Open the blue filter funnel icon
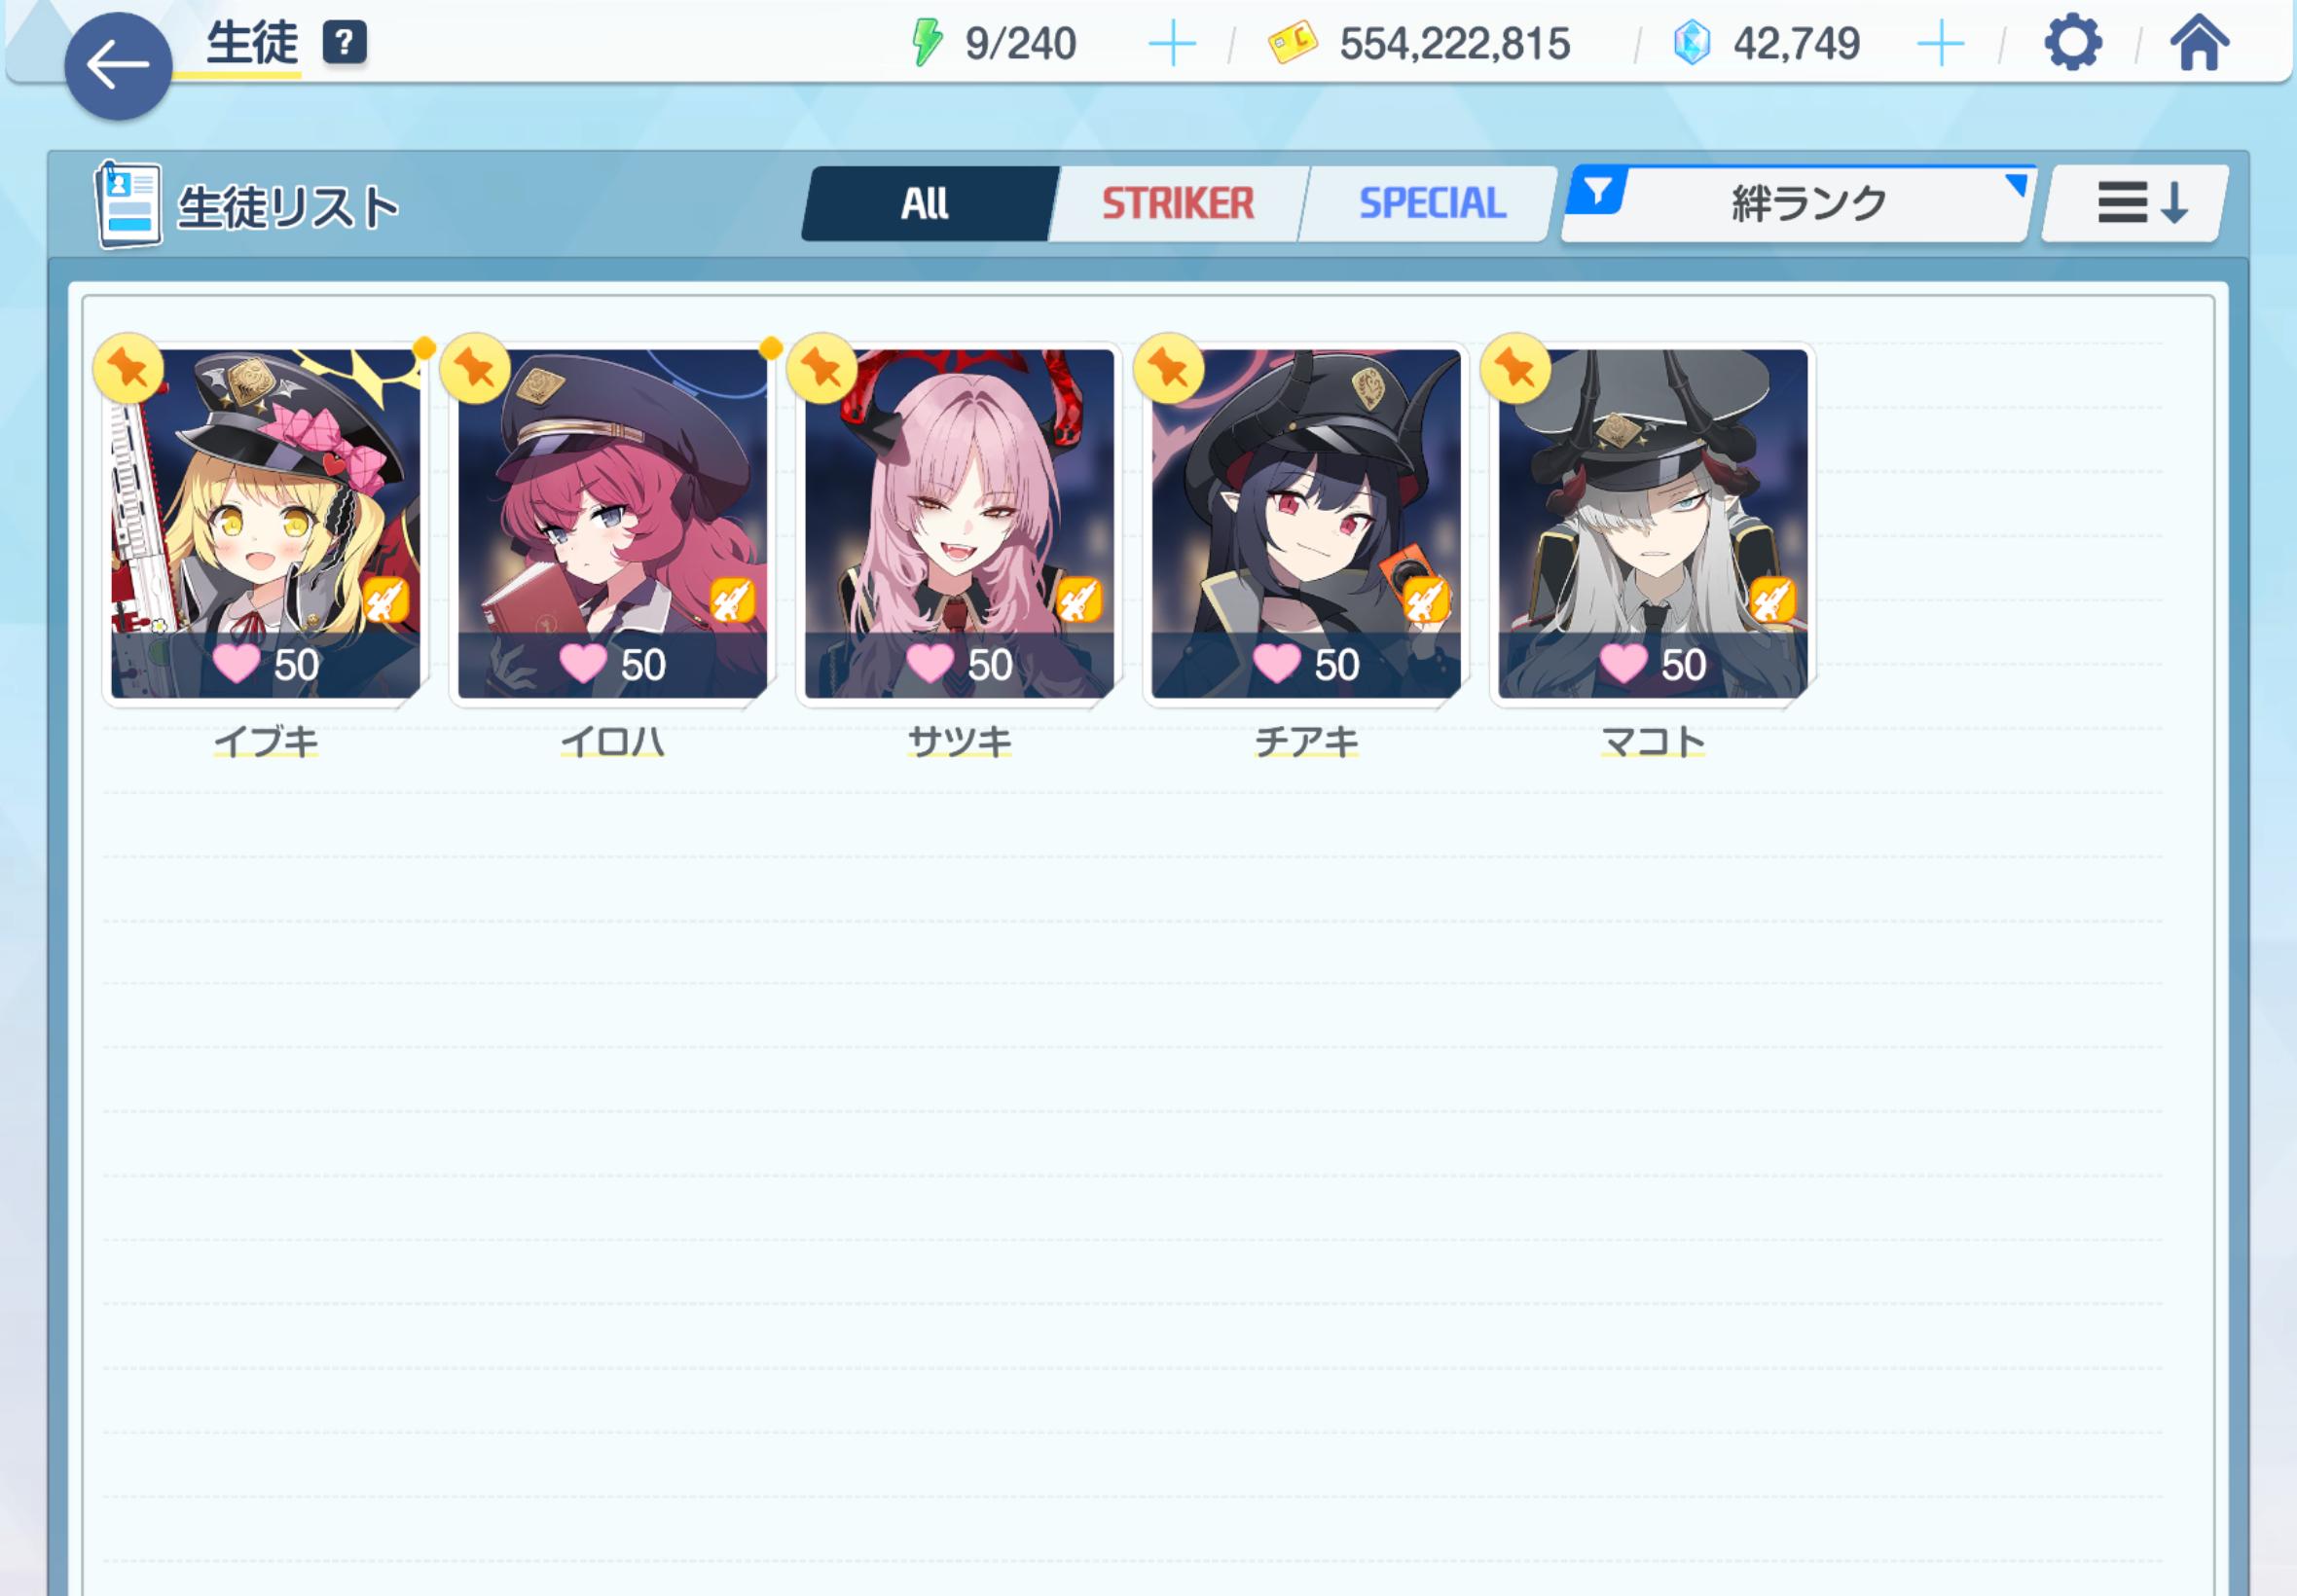Viewport: 2297px width, 1596px height. (1597, 191)
